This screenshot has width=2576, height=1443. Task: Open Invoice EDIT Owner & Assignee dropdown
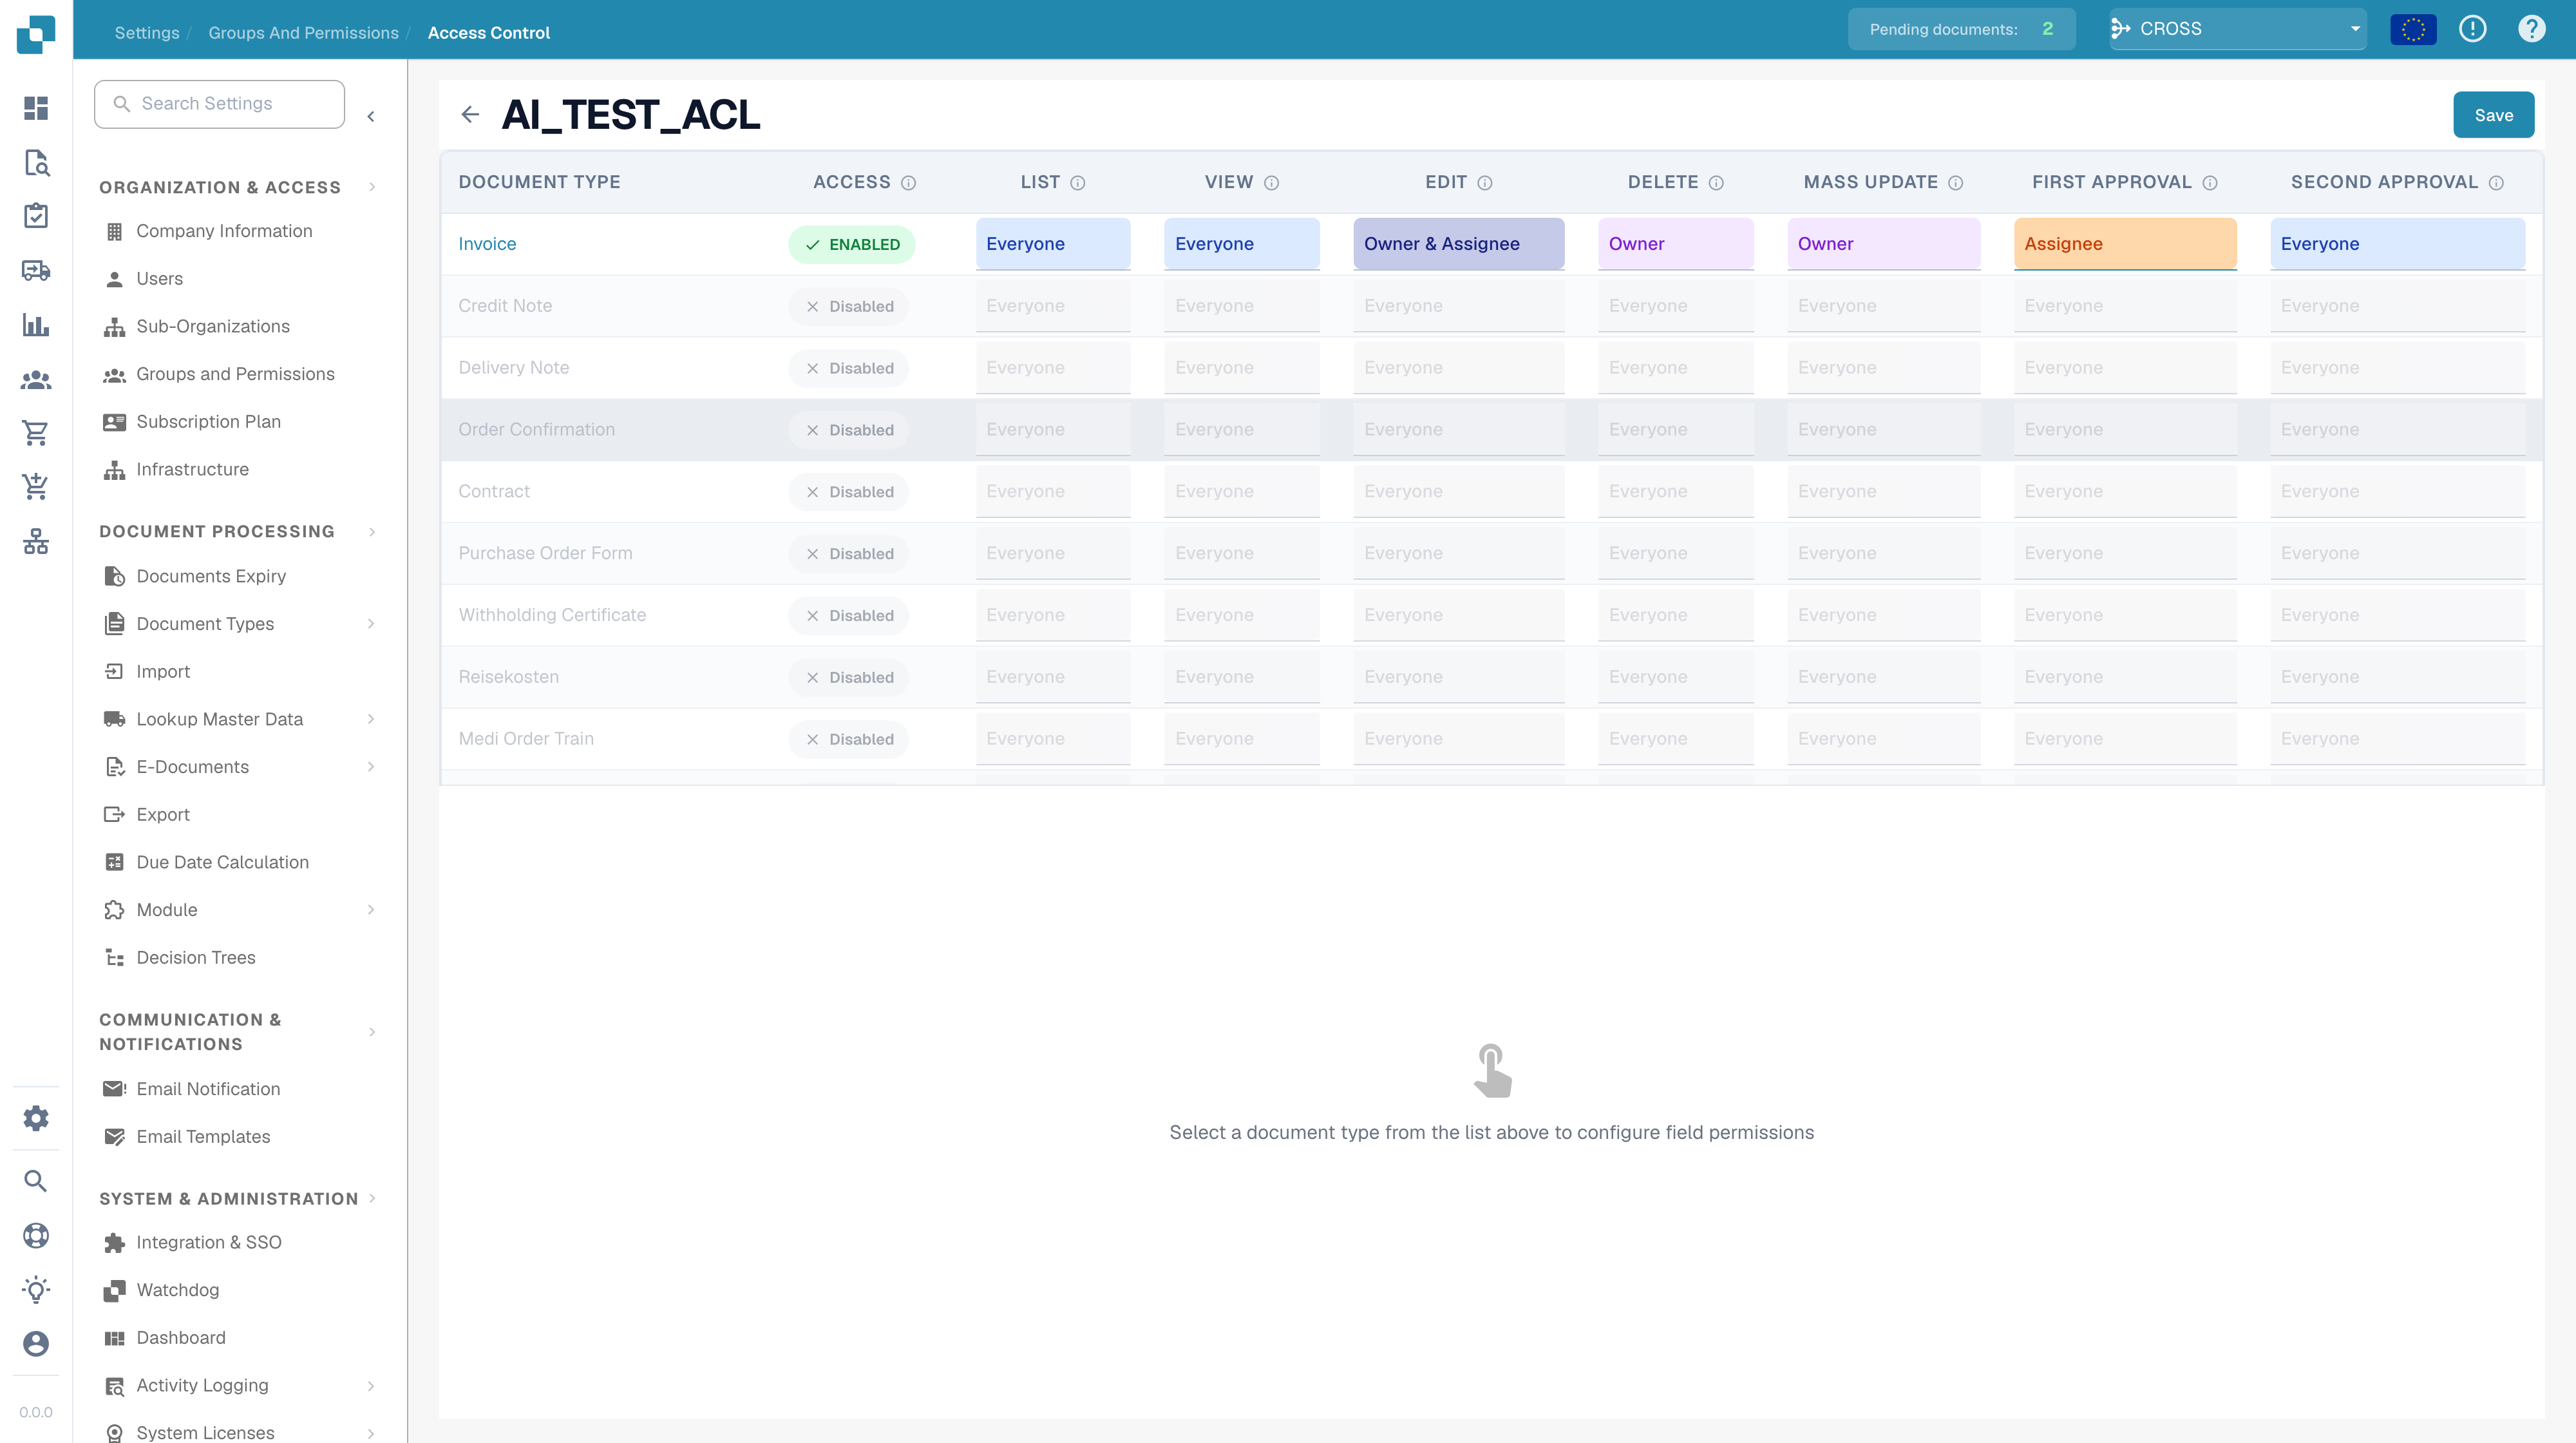tap(1458, 244)
